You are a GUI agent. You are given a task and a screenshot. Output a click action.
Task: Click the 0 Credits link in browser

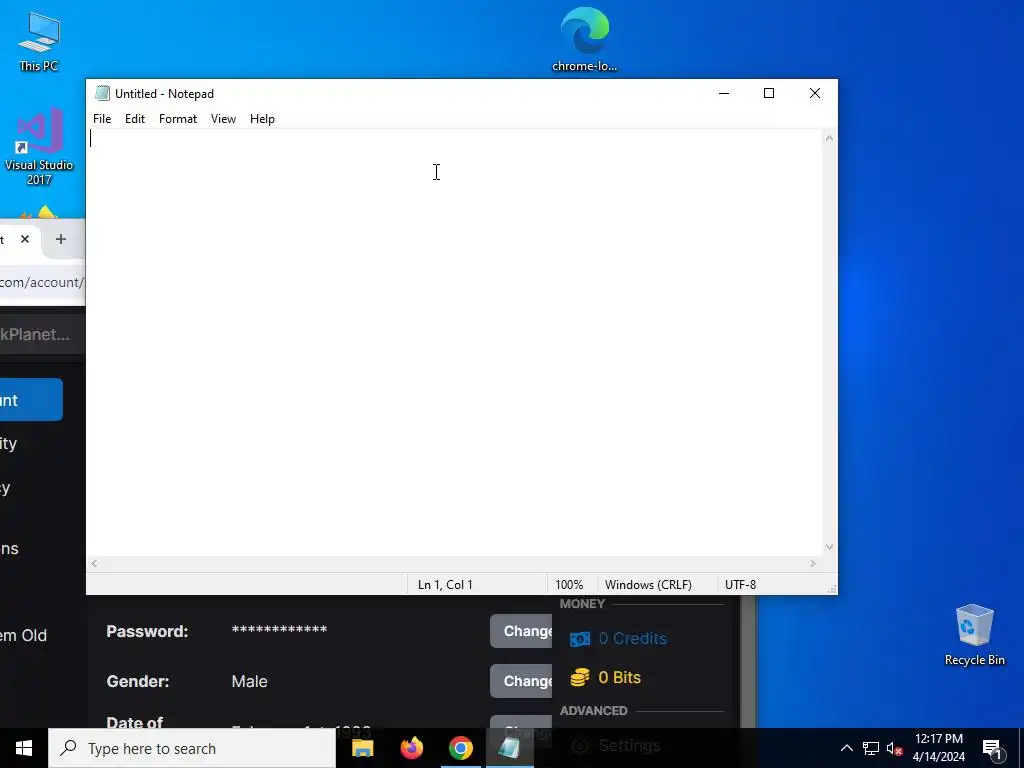point(632,638)
